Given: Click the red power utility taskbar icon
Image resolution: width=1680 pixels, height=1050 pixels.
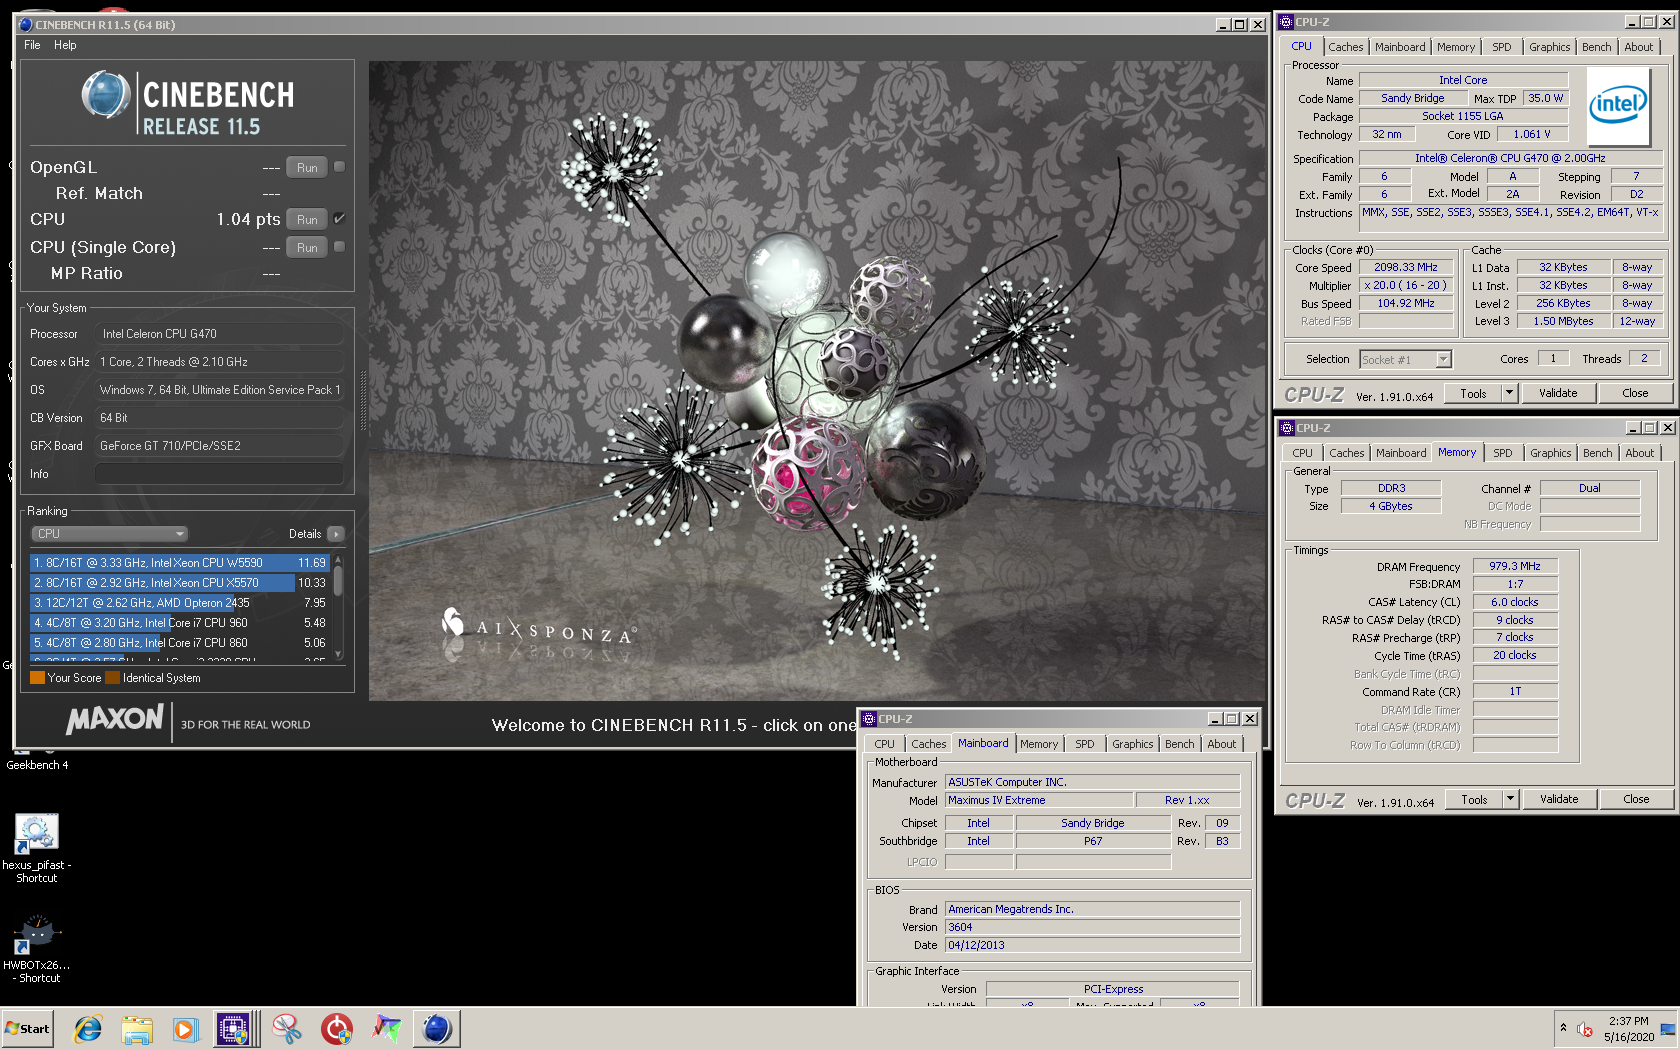Looking at the screenshot, I should (337, 1028).
